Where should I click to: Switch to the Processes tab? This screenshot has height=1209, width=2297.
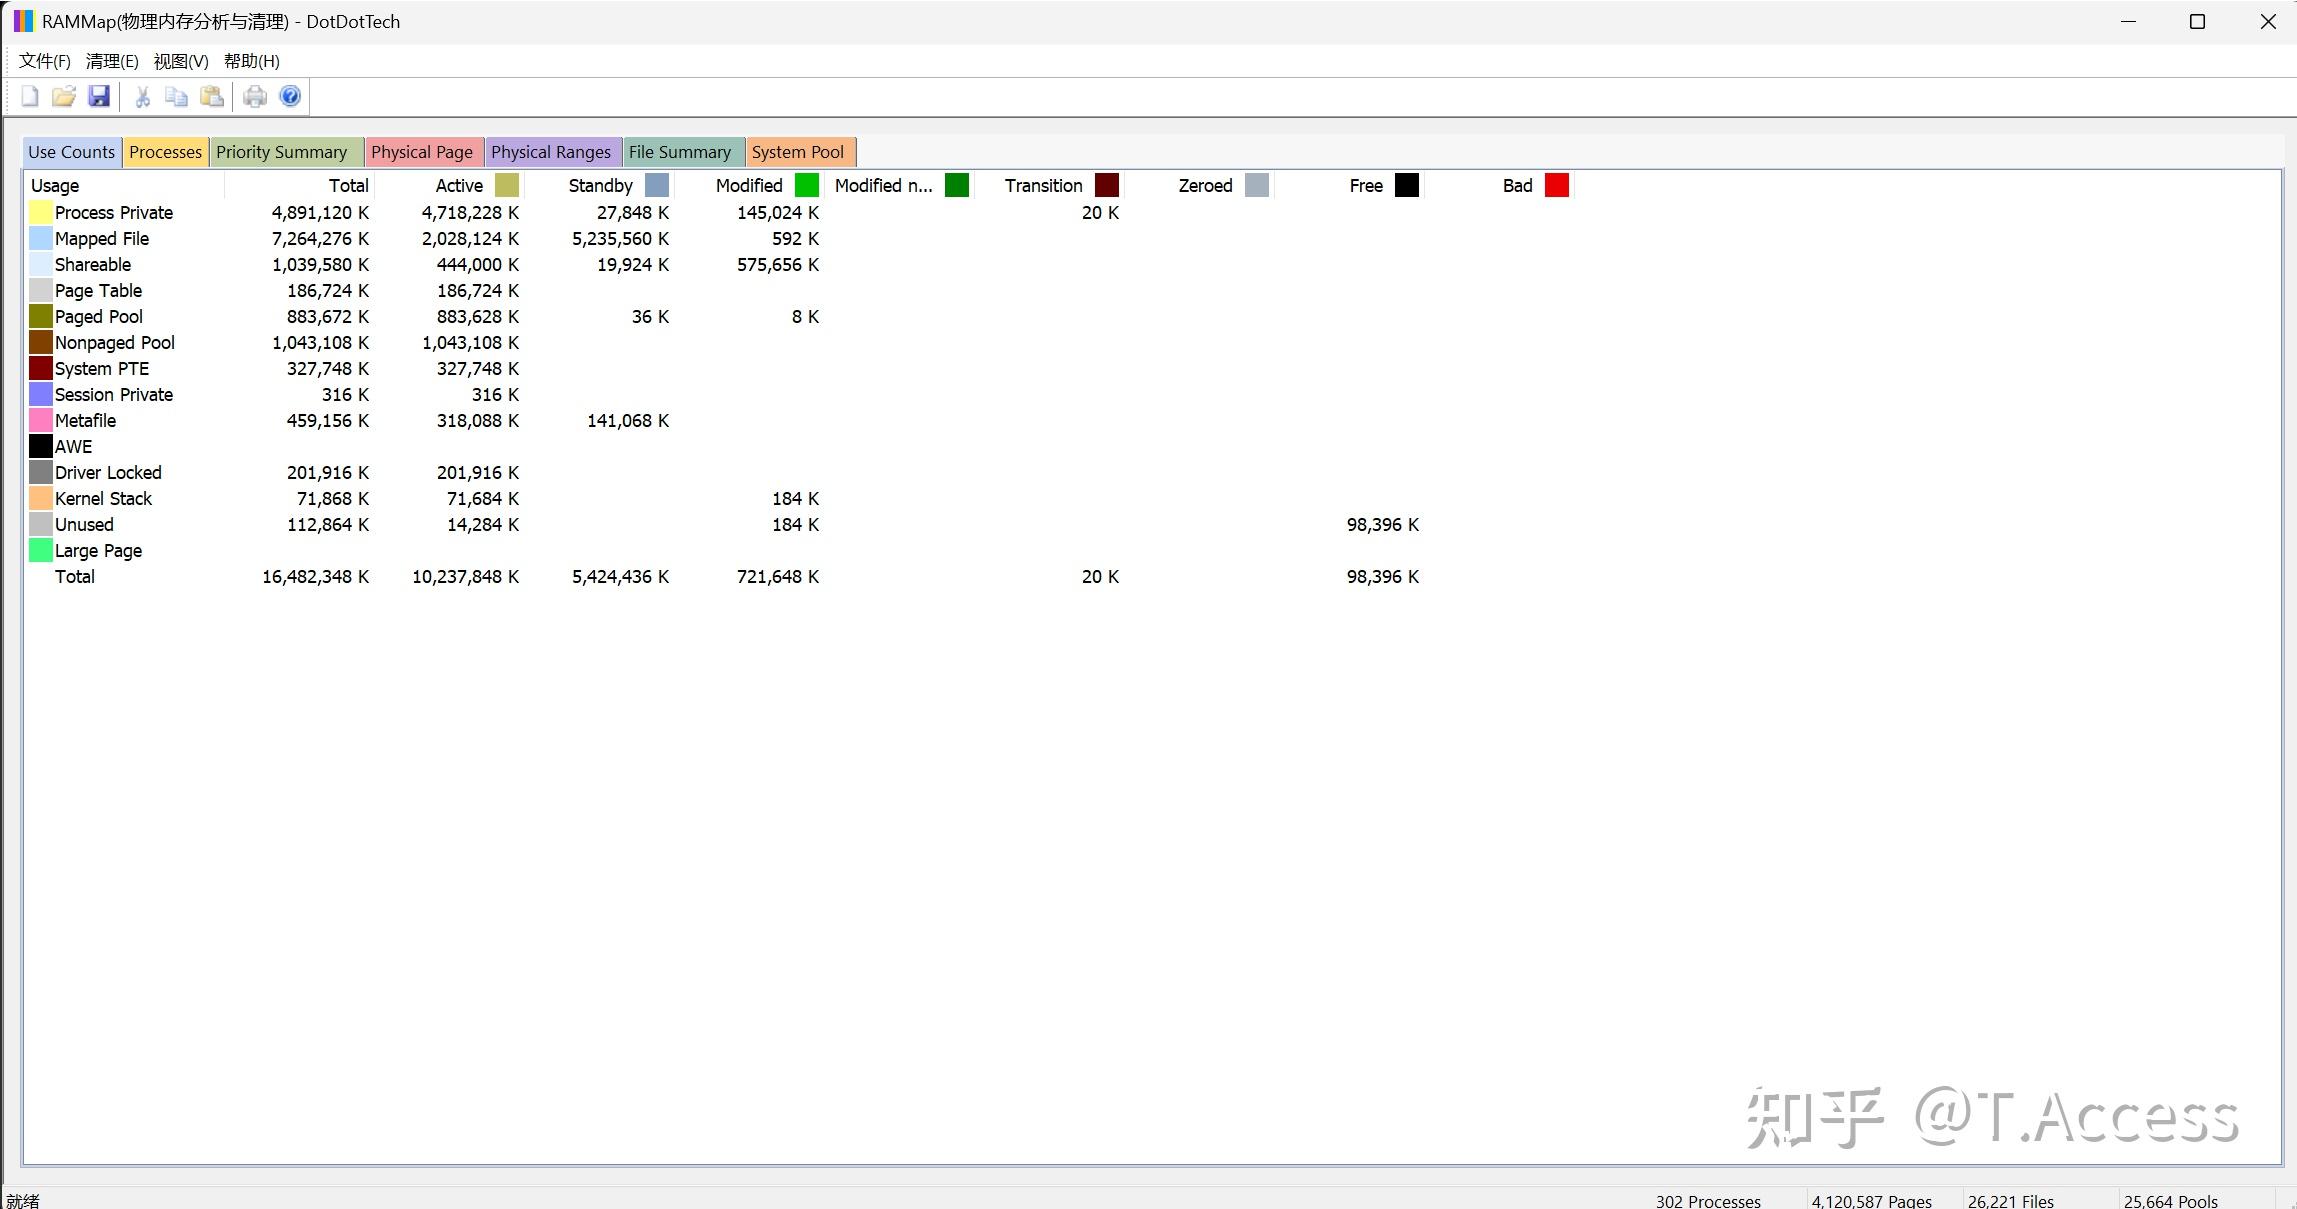(165, 152)
